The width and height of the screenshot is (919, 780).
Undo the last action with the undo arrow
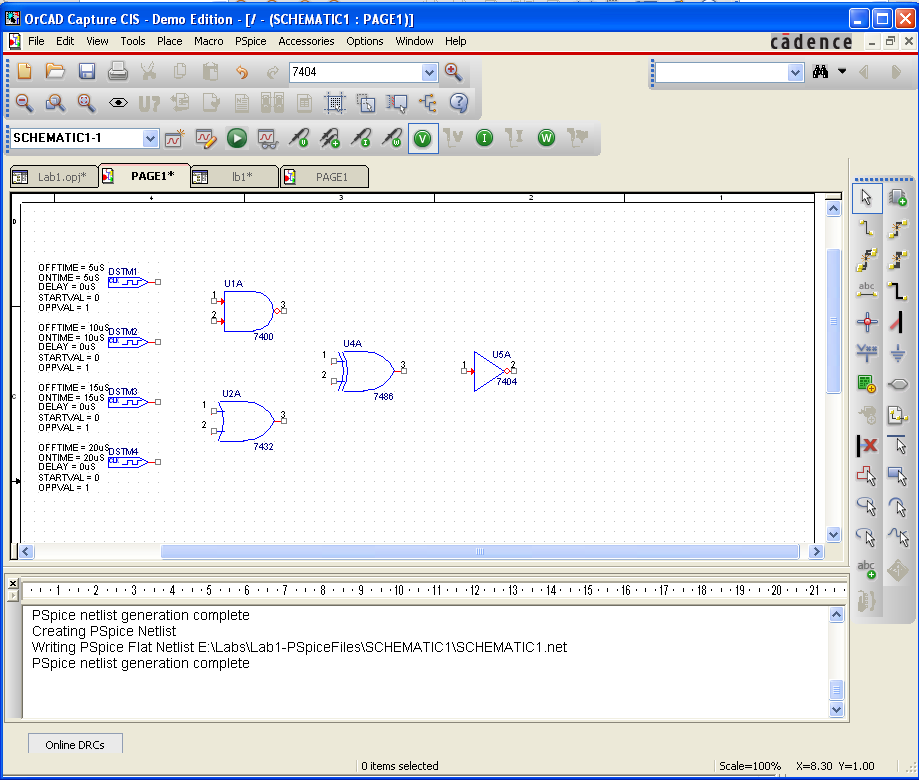click(241, 72)
